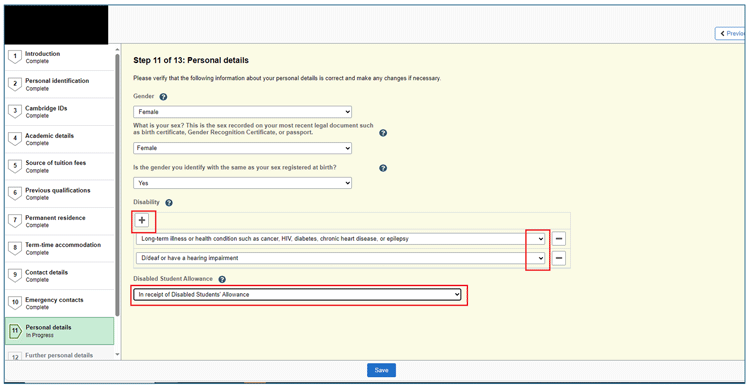Screen dimensions: 750x387
Task: Click step 7 badge for Permanent residence
Action: click(15, 221)
